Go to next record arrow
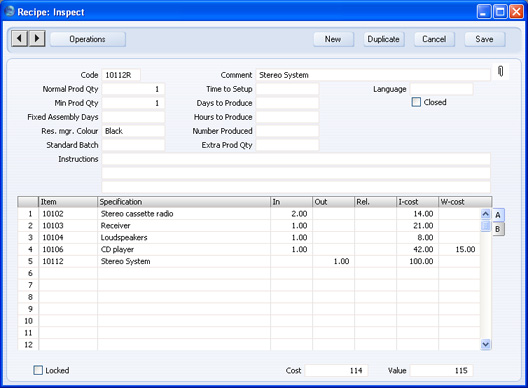Viewport: 528px width, 388px height. (x=37, y=39)
